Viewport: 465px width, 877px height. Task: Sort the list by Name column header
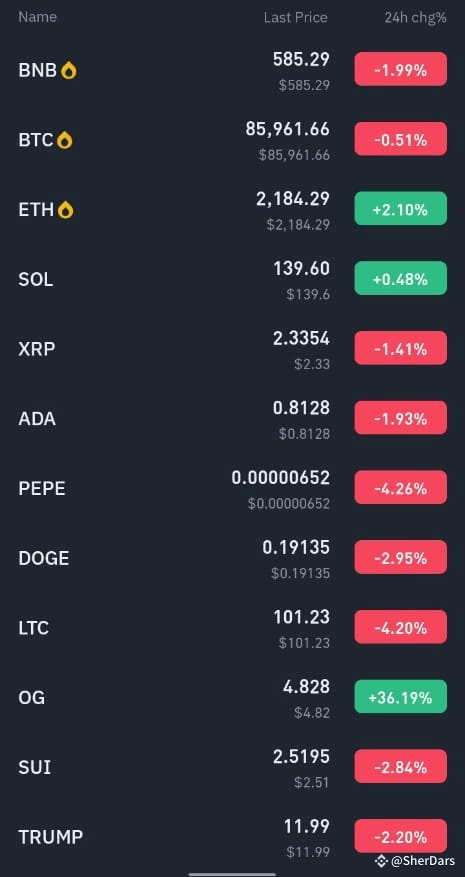pos(37,17)
